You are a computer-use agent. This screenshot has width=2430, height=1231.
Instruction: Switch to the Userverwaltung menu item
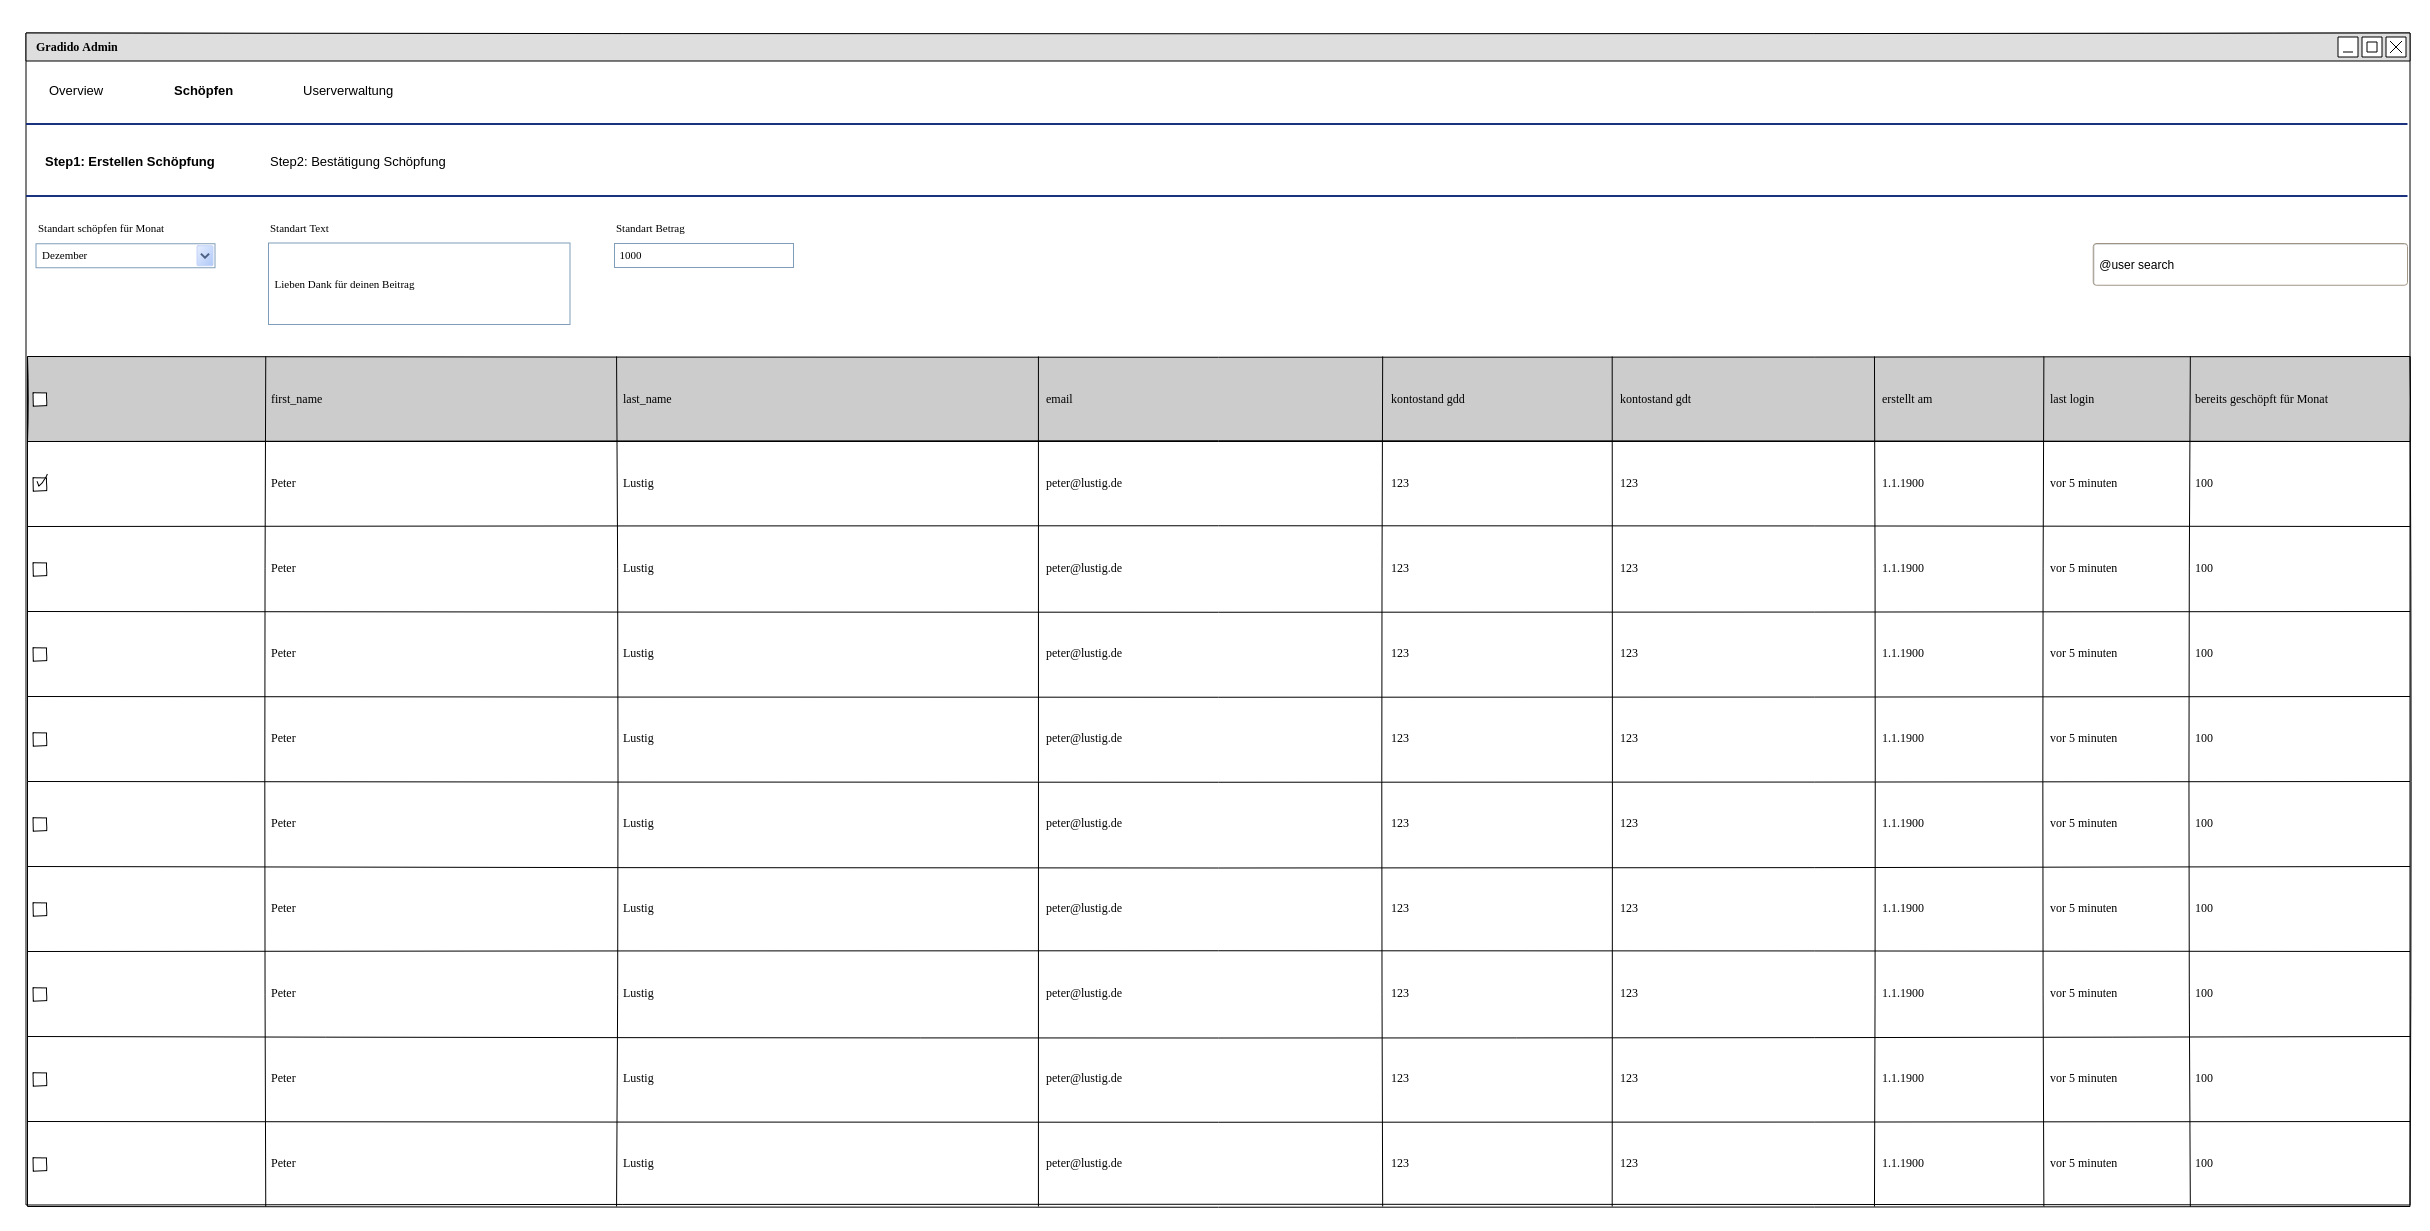(x=348, y=91)
